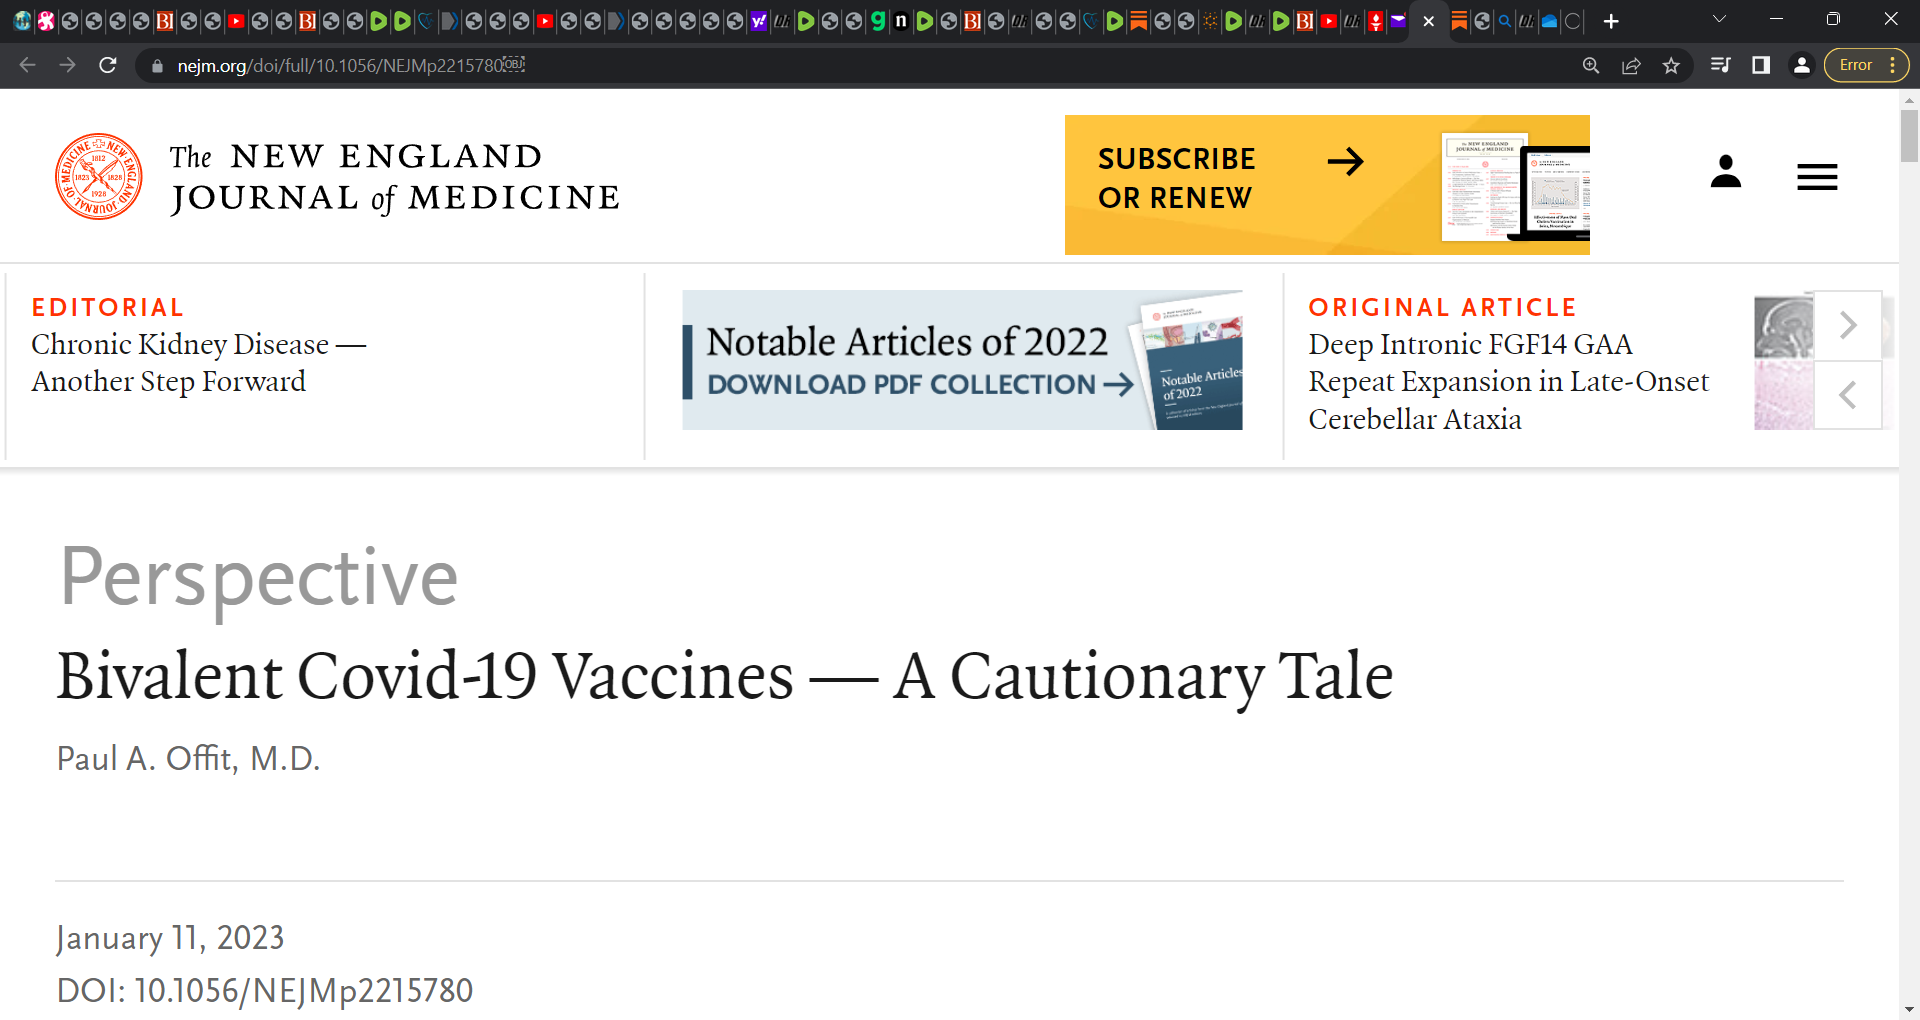Open a new browser tab
Screen dimensions: 1920x1020
[x=1611, y=21]
